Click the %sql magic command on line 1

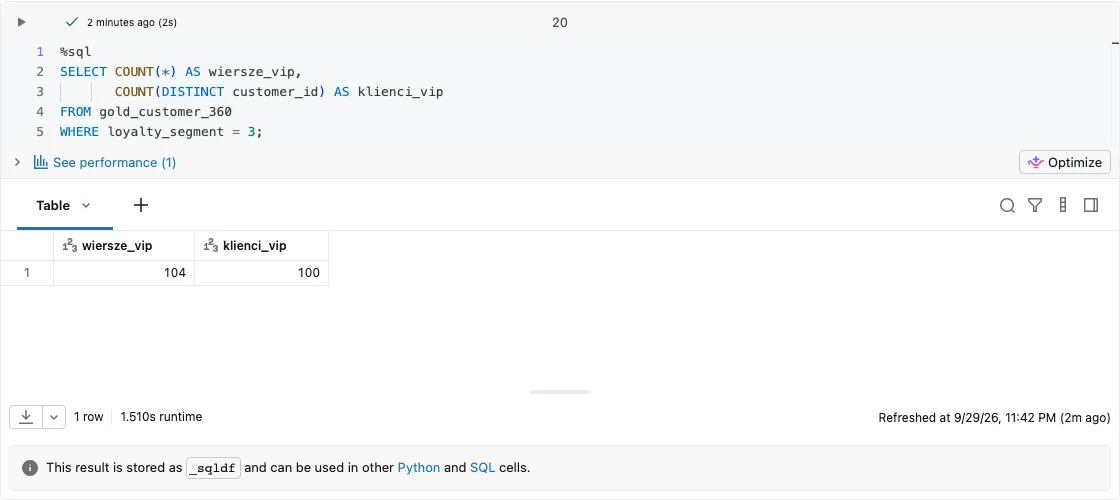click(x=76, y=51)
